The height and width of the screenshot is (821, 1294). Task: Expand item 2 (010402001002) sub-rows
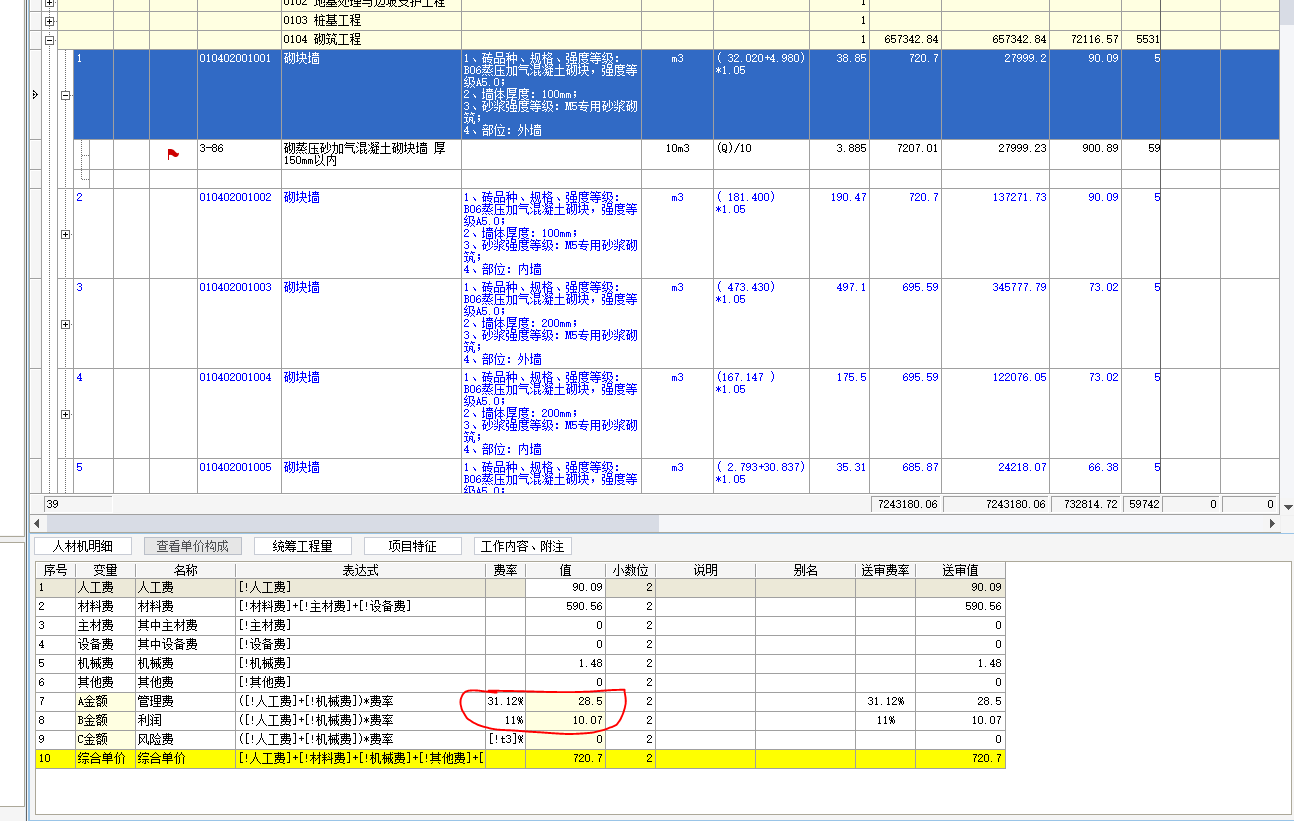pos(67,234)
